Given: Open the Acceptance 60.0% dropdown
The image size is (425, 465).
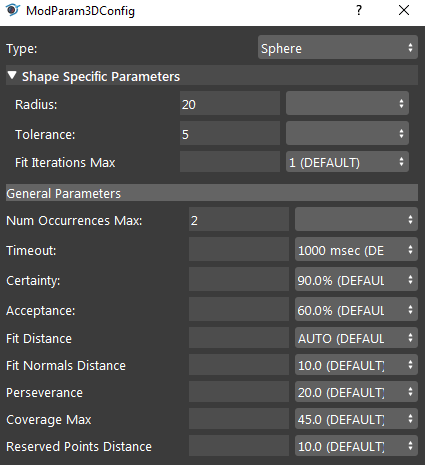Looking at the screenshot, I should click(x=356, y=309).
